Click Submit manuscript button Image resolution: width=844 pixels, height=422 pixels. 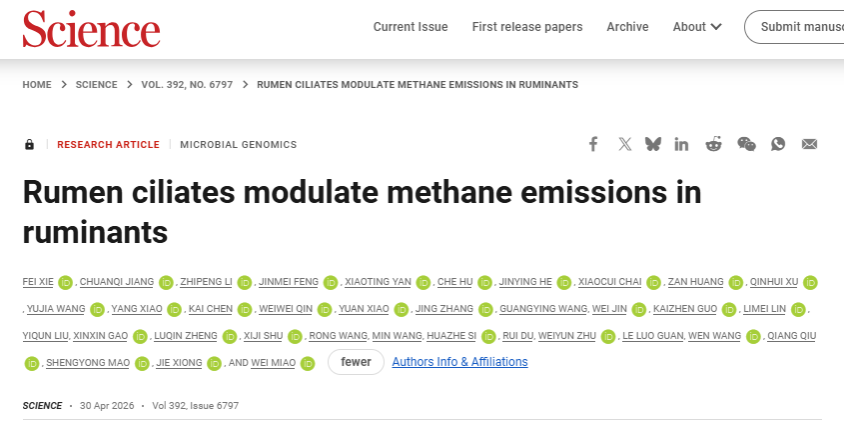tap(795, 27)
